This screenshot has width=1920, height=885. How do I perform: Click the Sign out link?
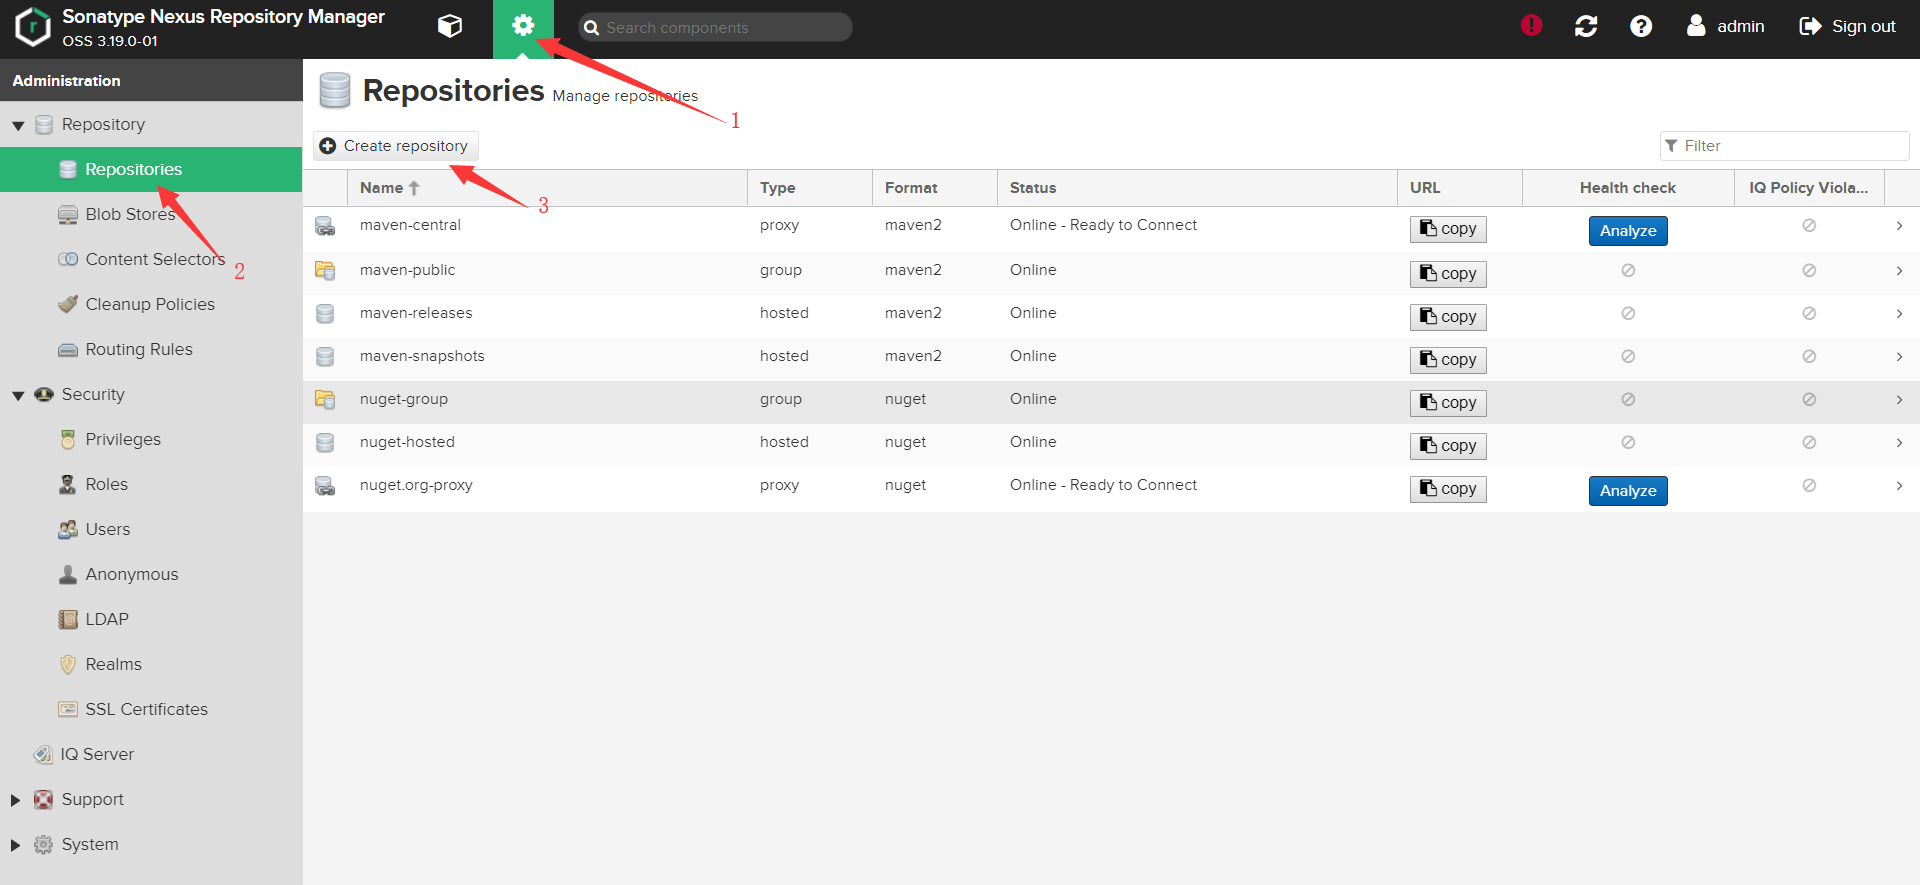(x=1847, y=27)
